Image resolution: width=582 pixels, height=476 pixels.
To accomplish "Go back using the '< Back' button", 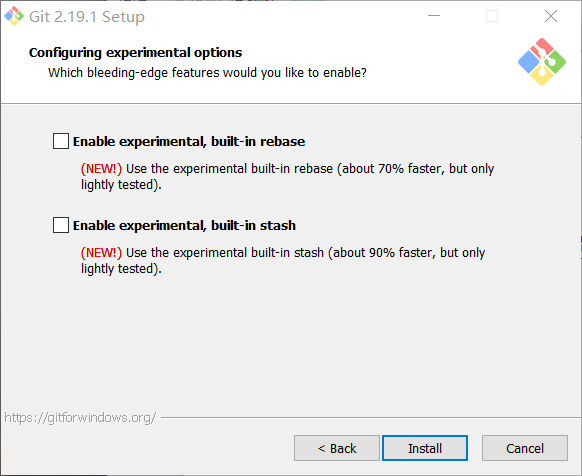I will (x=337, y=448).
